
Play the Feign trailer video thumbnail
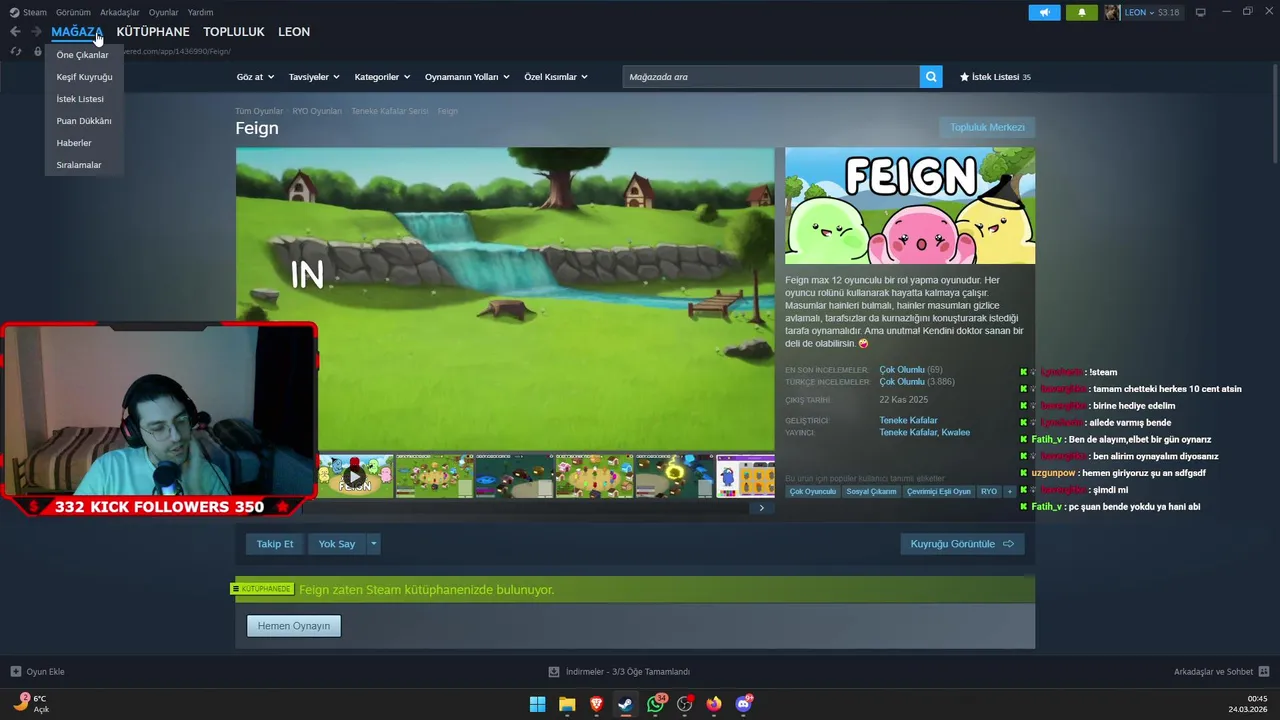click(x=355, y=476)
